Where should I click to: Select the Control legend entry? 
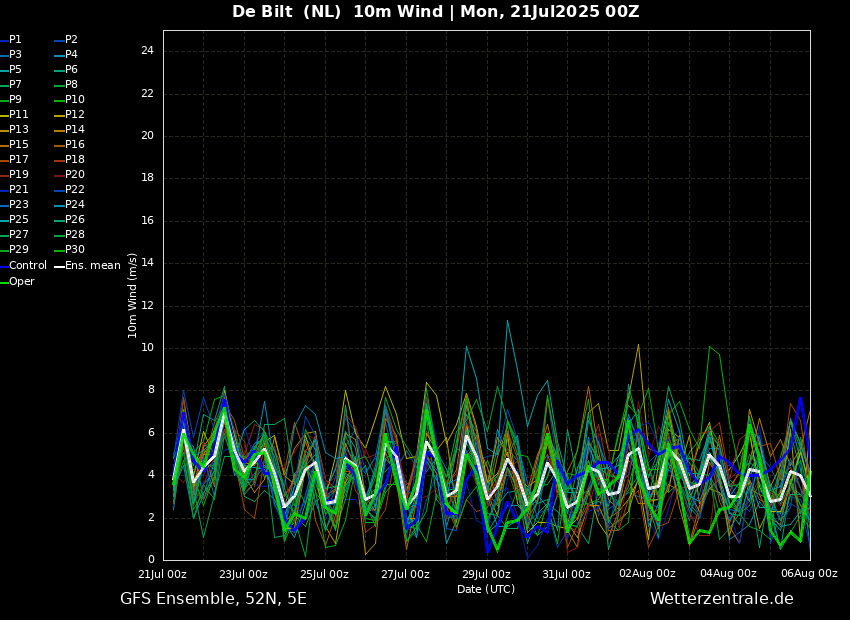23,266
